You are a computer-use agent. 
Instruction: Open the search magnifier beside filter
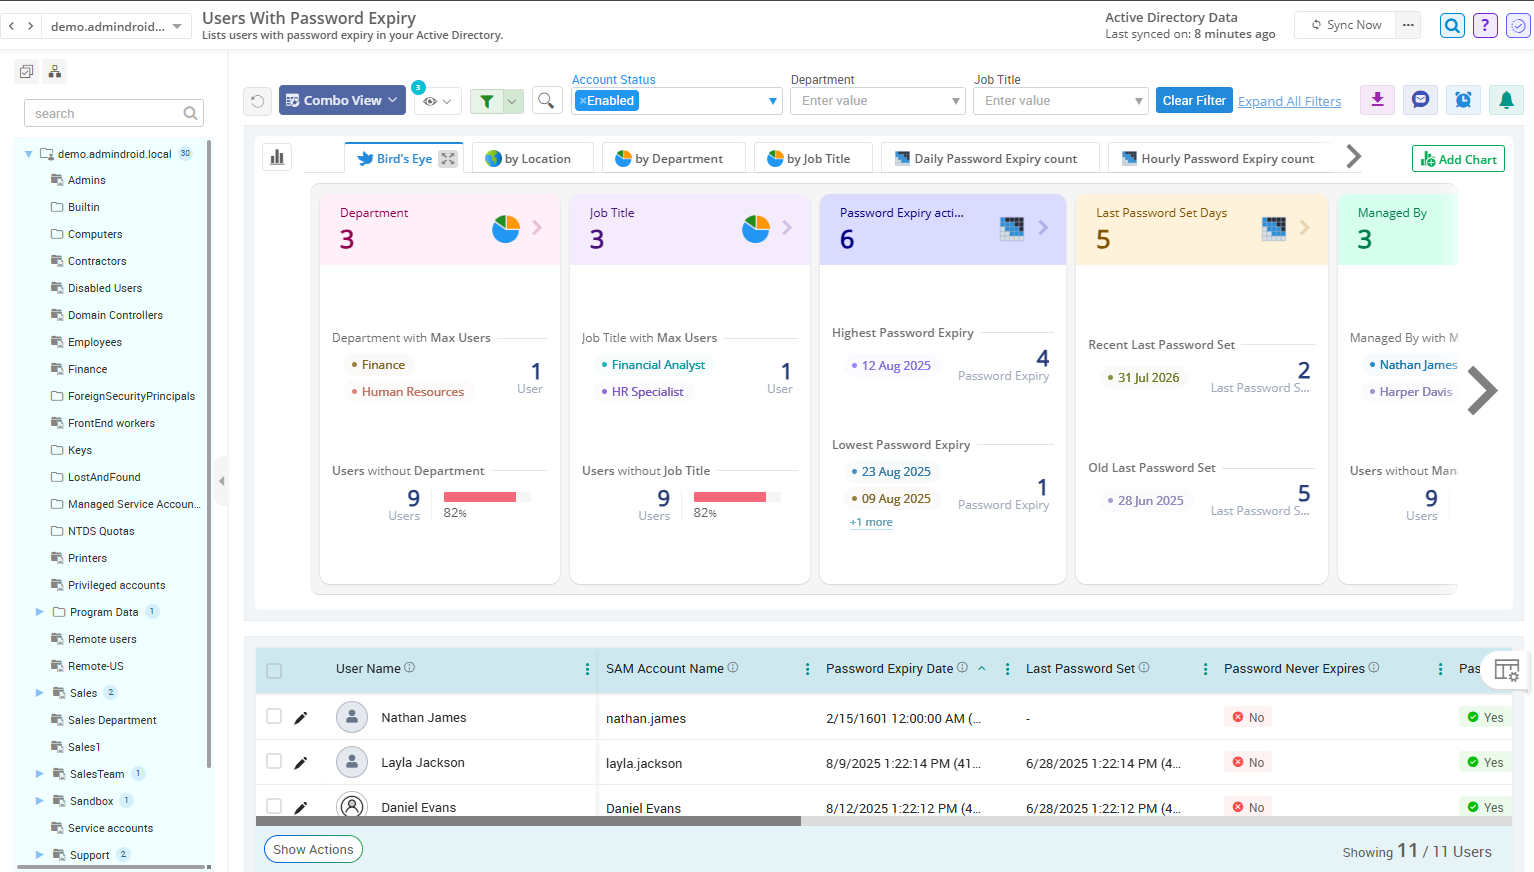point(546,101)
